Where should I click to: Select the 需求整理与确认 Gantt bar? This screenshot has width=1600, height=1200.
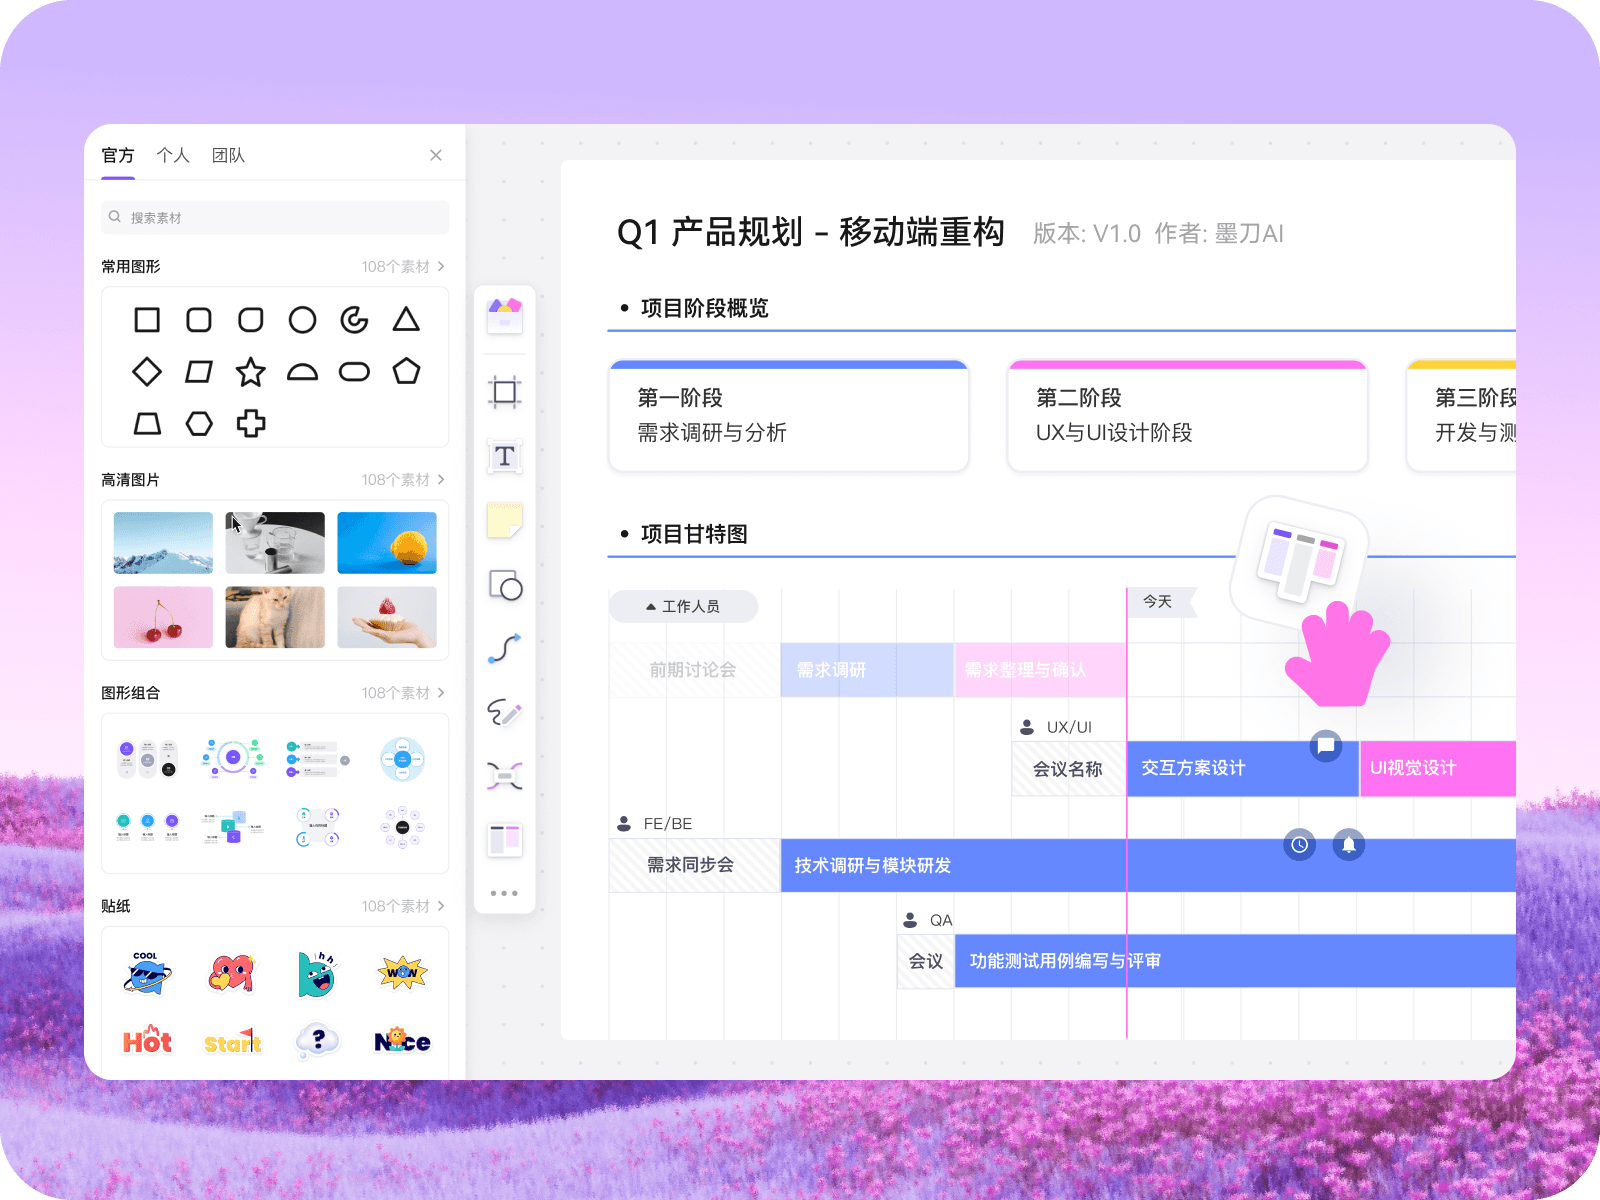point(1040,670)
